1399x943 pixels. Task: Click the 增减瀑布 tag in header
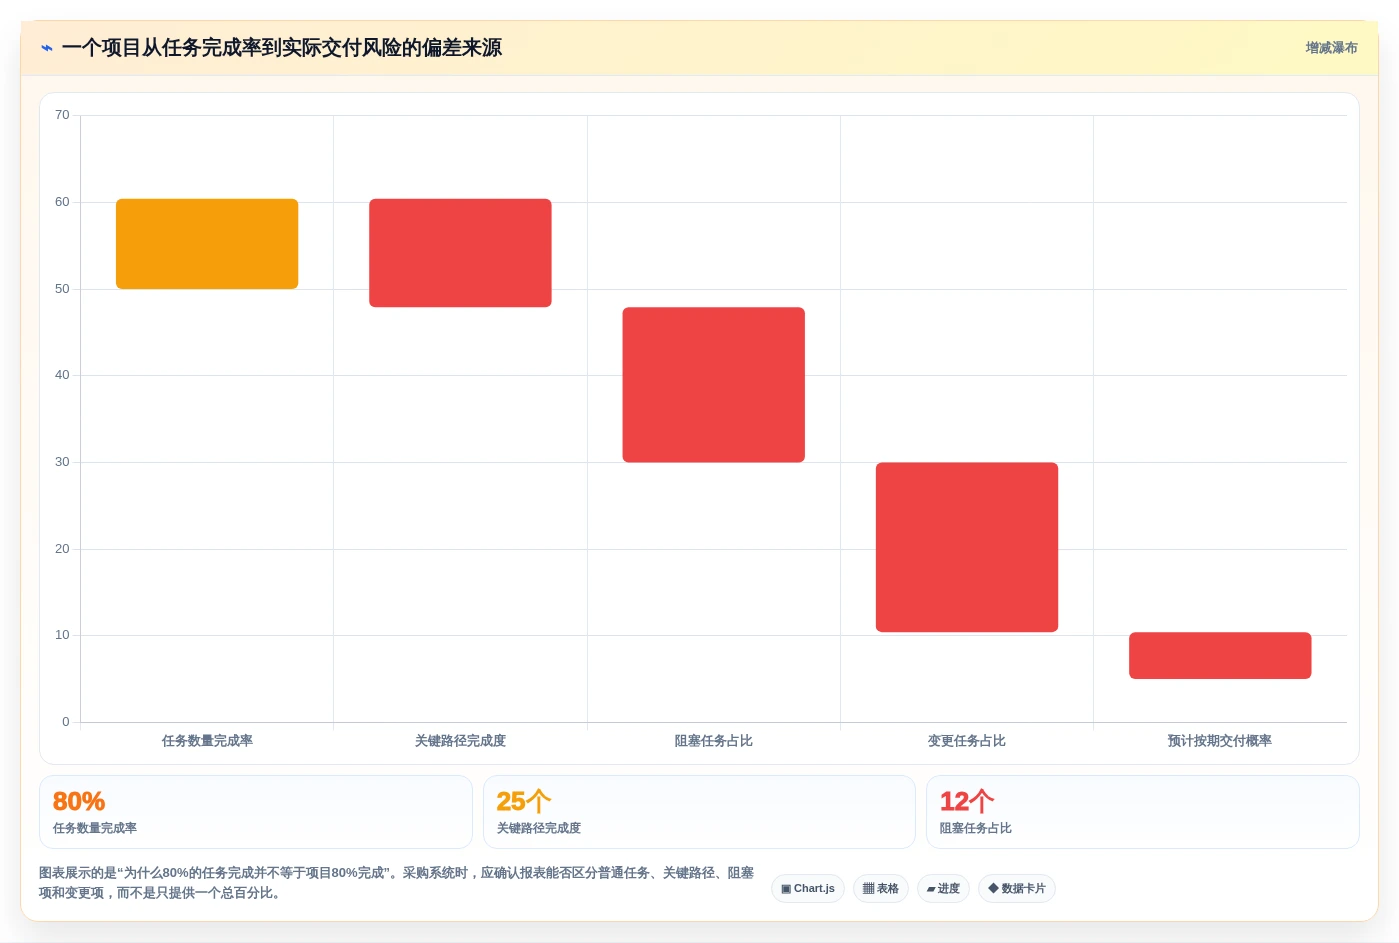point(1331,48)
